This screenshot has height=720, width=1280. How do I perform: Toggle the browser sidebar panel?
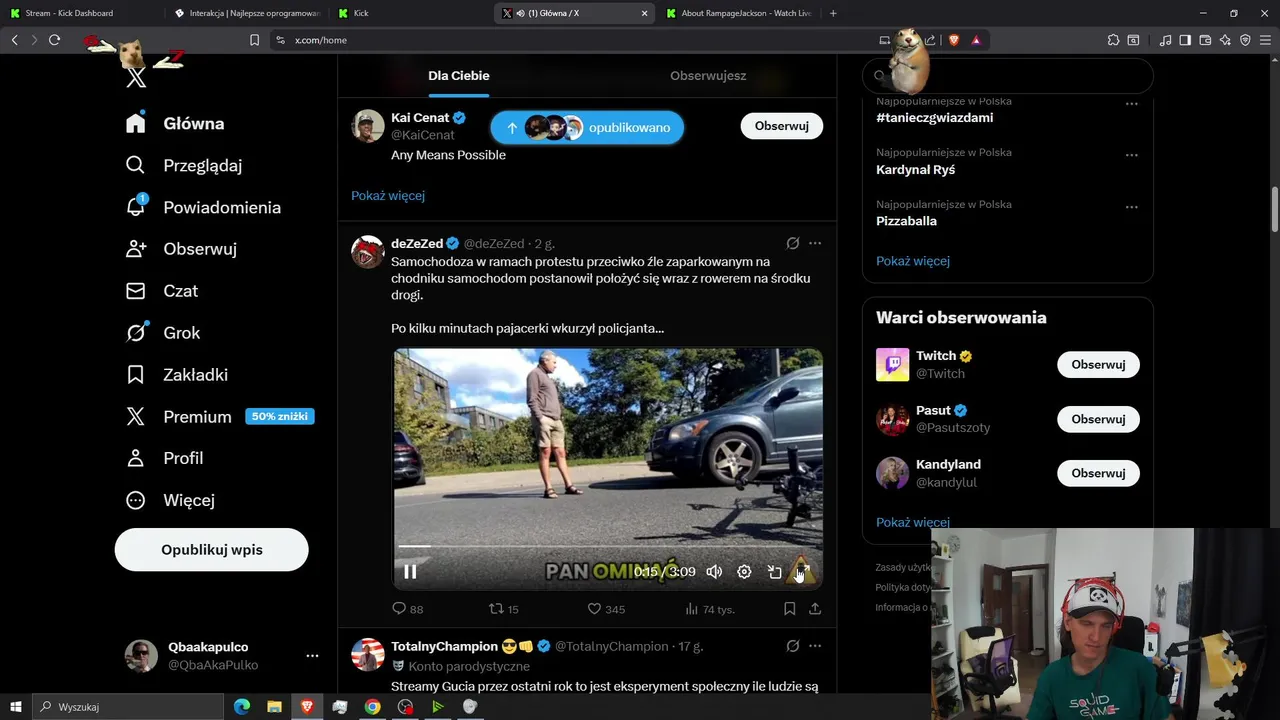1185,40
